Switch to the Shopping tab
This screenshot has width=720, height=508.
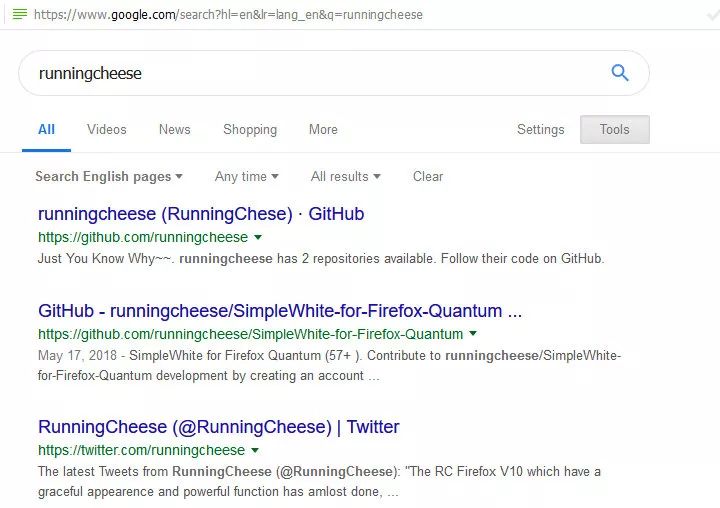250,130
